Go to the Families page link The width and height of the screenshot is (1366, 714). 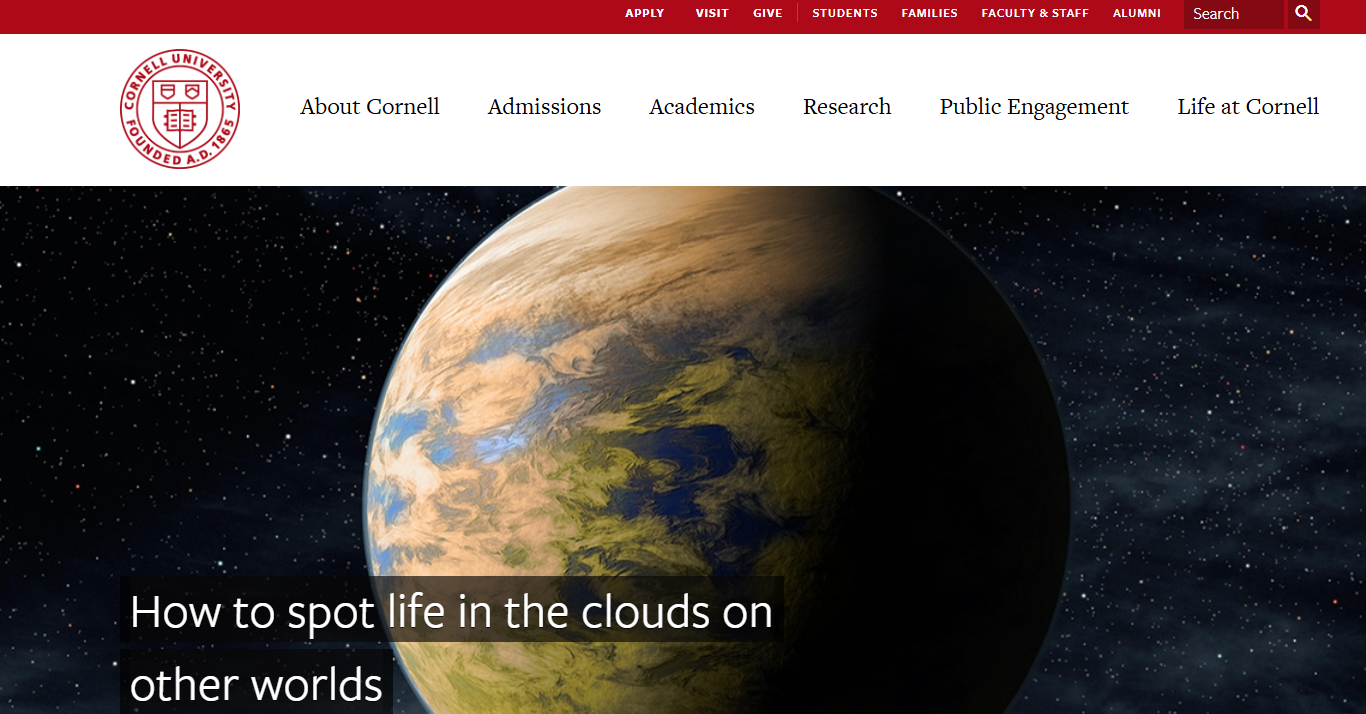pyautogui.click(x=929, y=13)
